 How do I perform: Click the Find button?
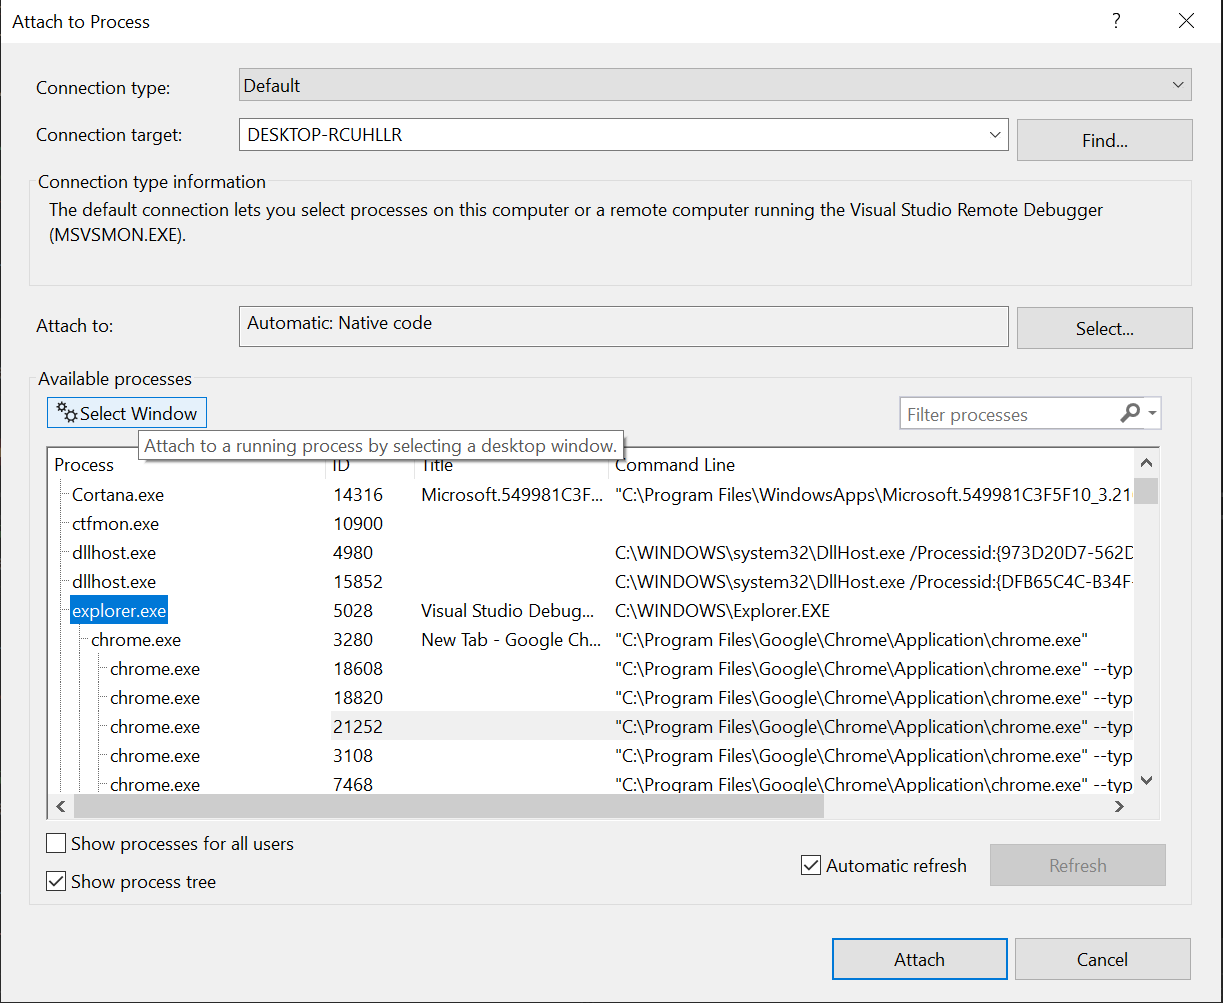click(1103, 139)
